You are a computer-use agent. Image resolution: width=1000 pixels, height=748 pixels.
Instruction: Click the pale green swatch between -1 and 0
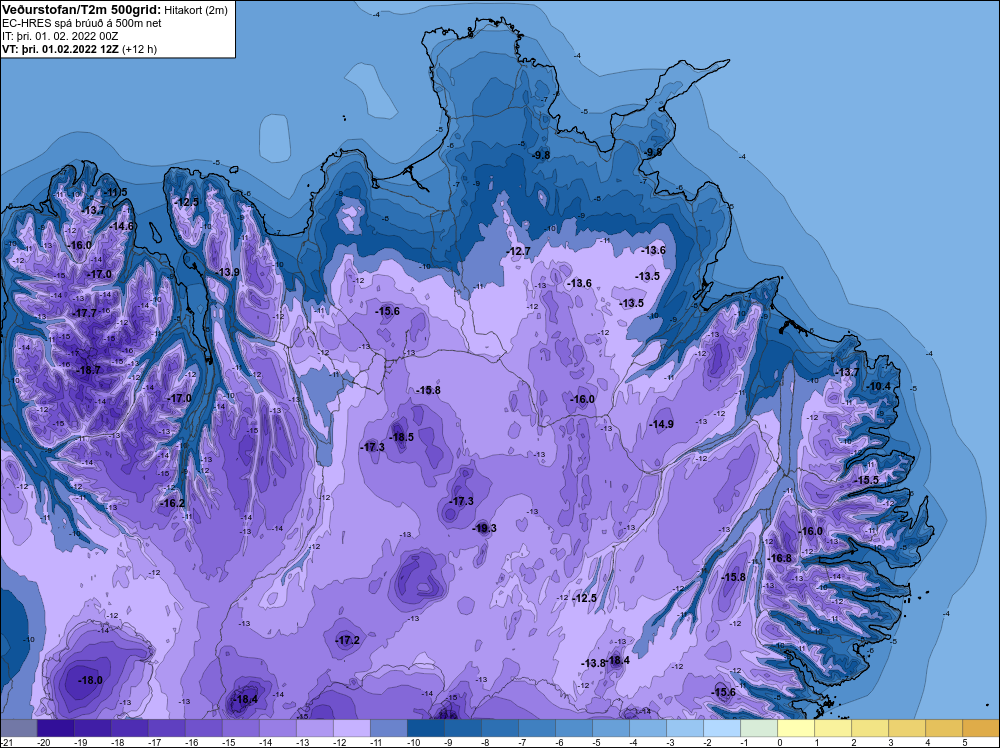coord(758,728)
